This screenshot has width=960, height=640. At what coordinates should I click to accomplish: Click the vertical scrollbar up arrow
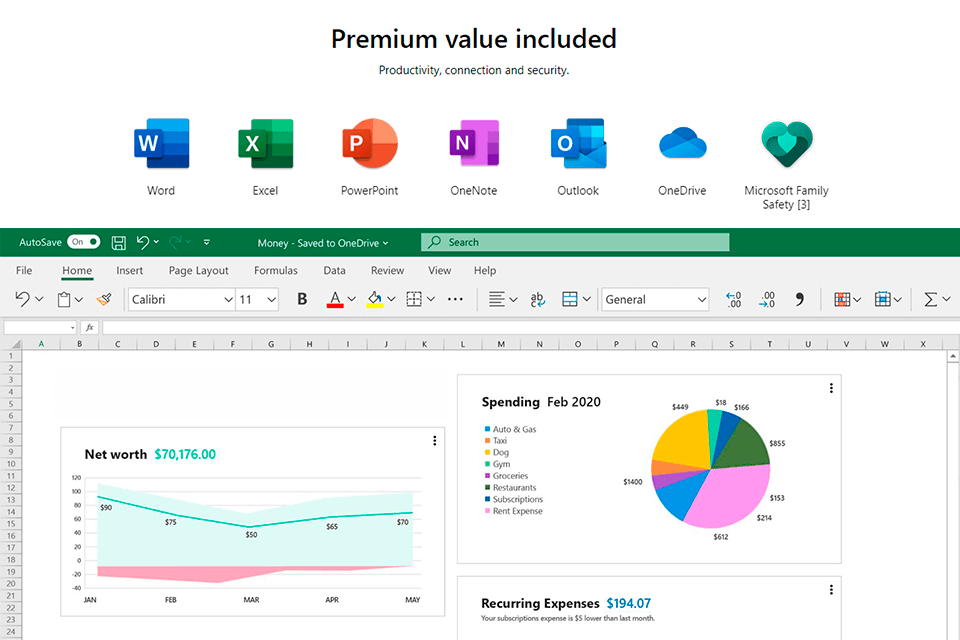(x=953, y=356)
